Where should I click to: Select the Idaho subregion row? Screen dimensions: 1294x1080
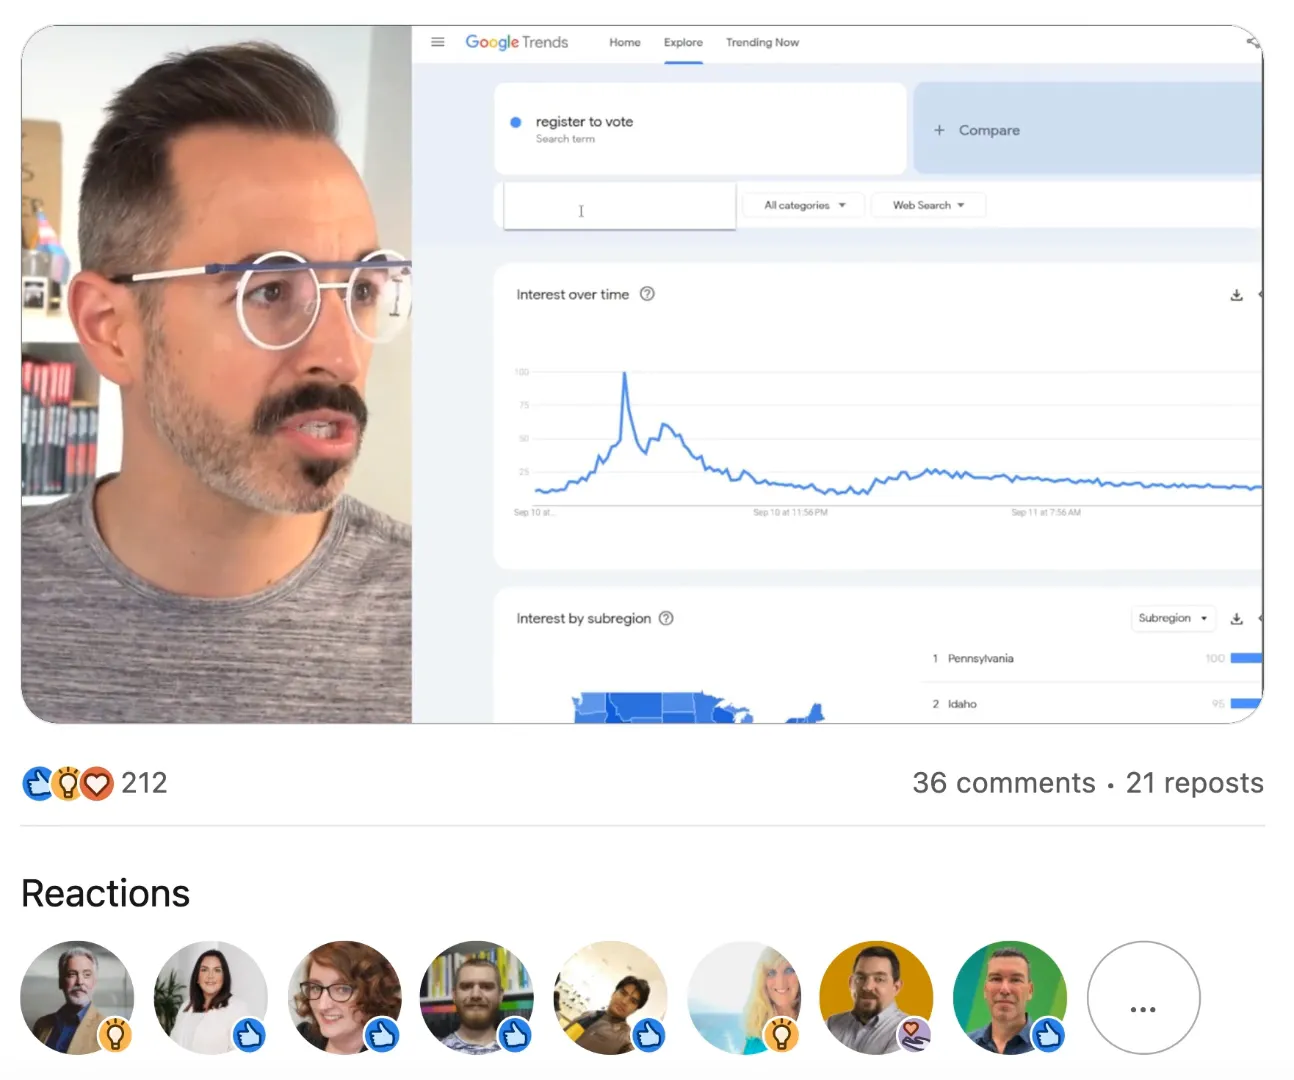[x=1092, y=704]
